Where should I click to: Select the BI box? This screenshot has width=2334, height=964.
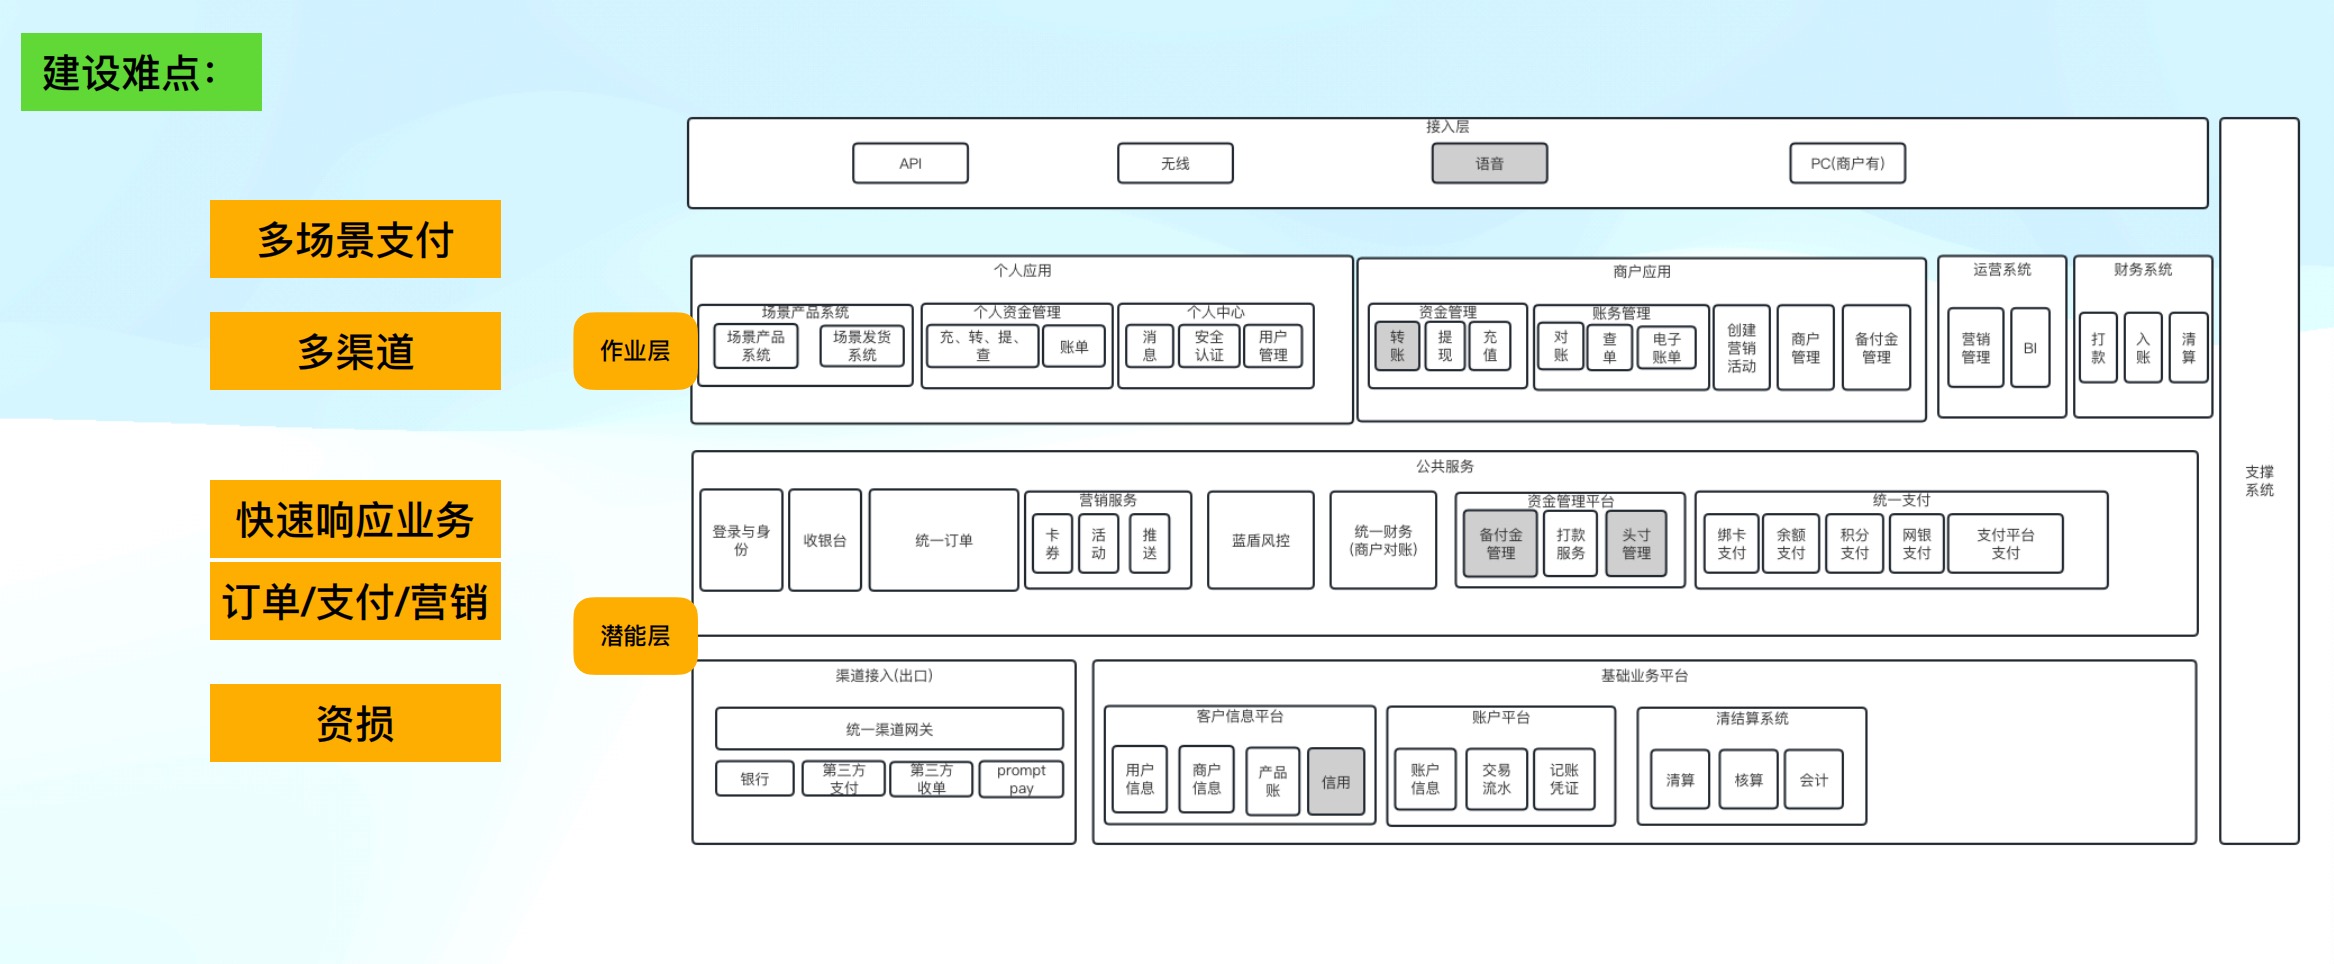2030,348
